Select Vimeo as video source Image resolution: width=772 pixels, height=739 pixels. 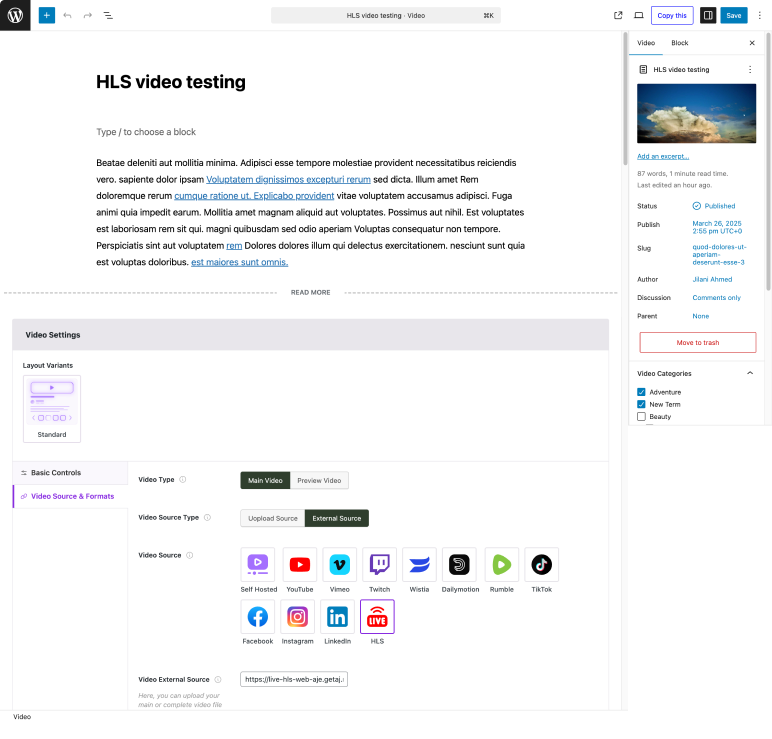[340, 565]
